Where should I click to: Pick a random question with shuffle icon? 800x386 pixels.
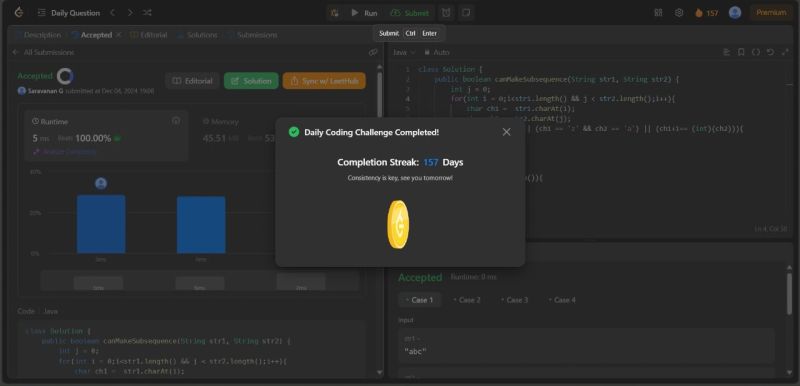[147, 13]
